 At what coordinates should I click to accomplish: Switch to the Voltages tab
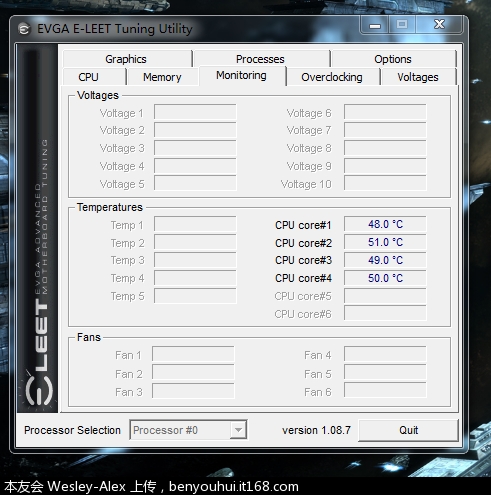(418, 77)
